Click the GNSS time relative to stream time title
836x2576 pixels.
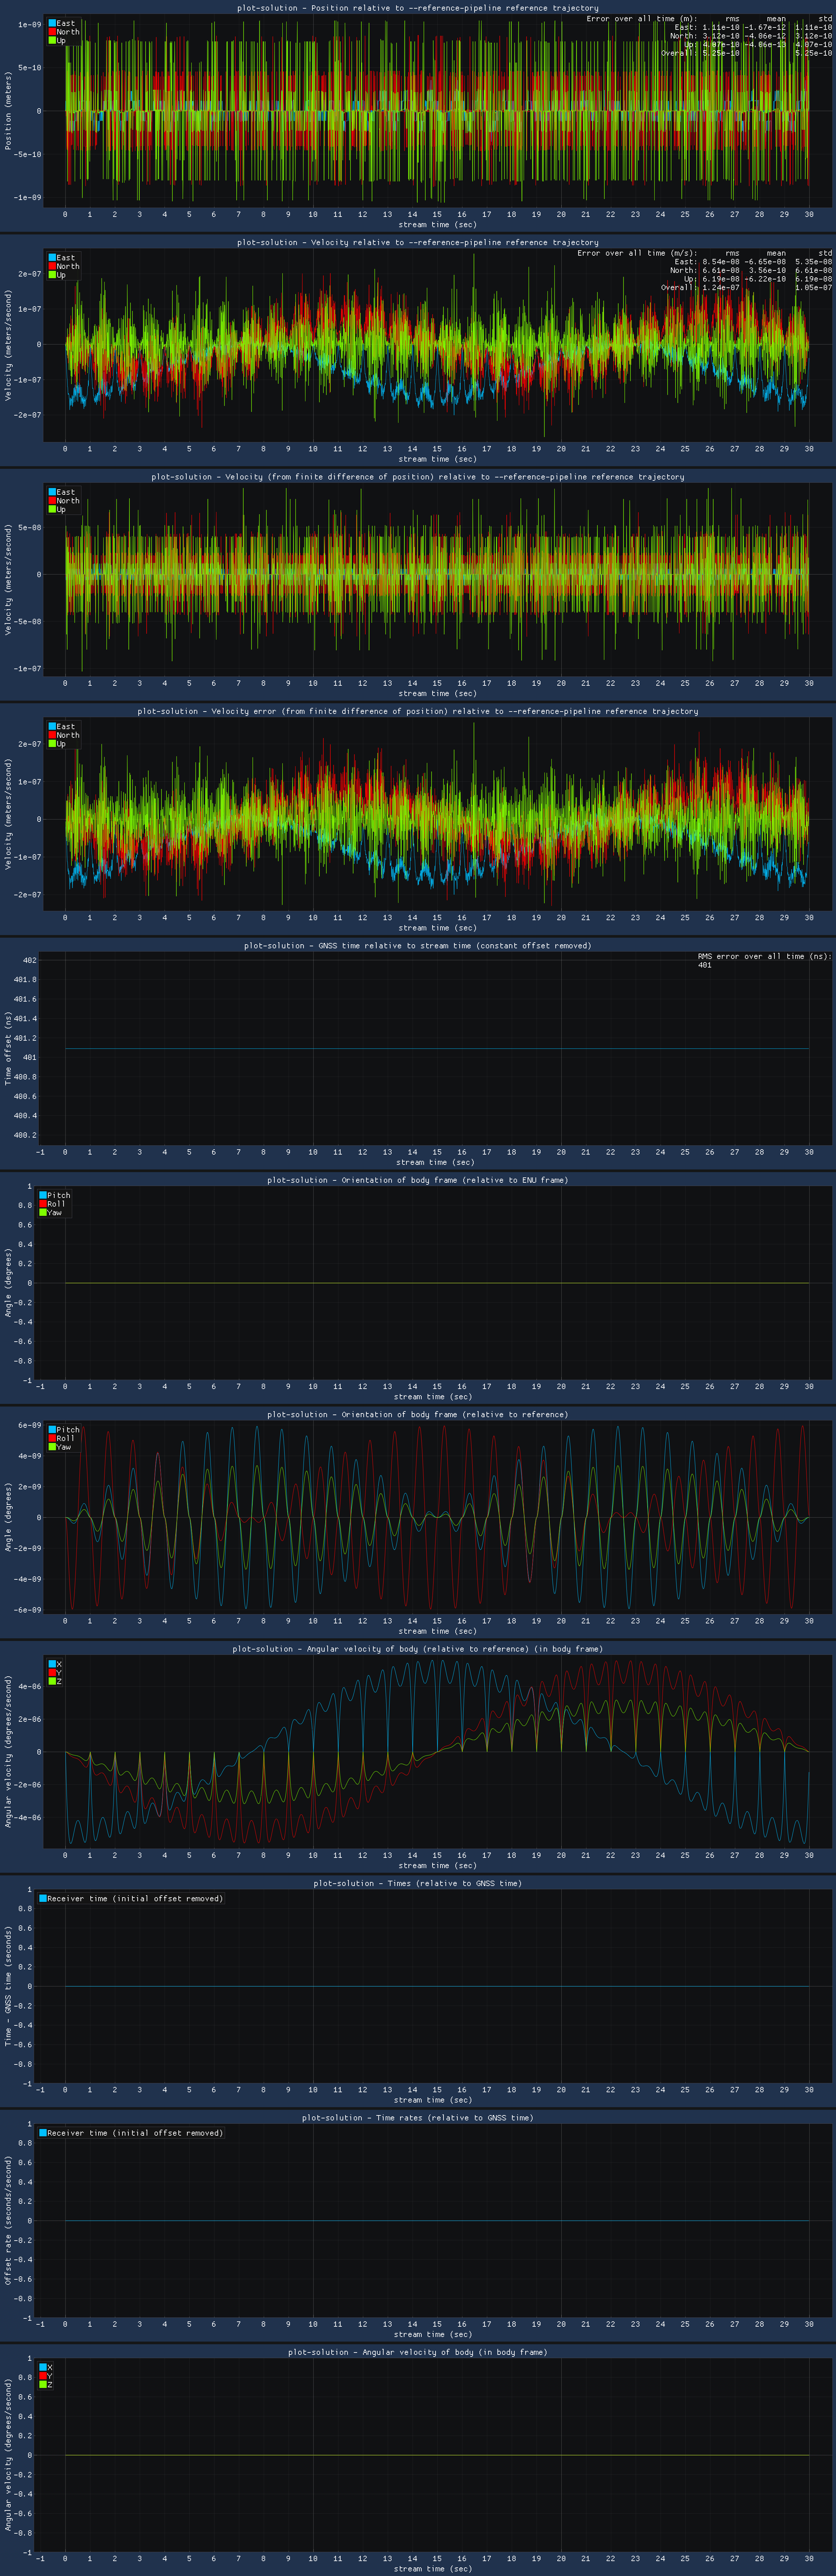418,945
